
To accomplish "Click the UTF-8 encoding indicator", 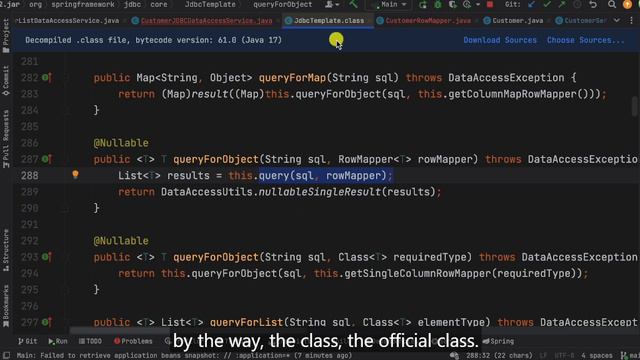I will point(564,356).
